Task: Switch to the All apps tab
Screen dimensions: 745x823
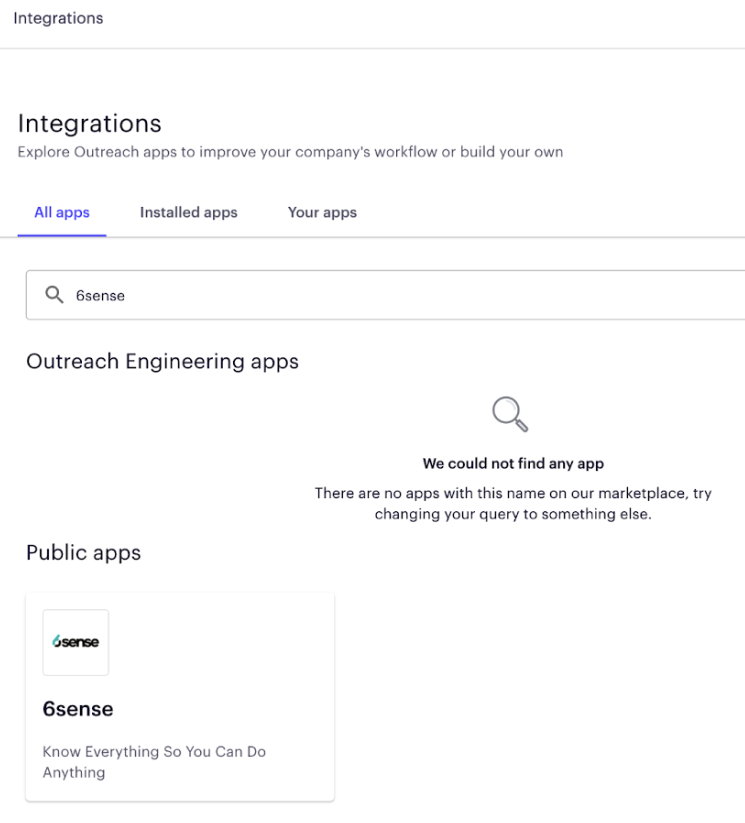Action: (62, 213)
